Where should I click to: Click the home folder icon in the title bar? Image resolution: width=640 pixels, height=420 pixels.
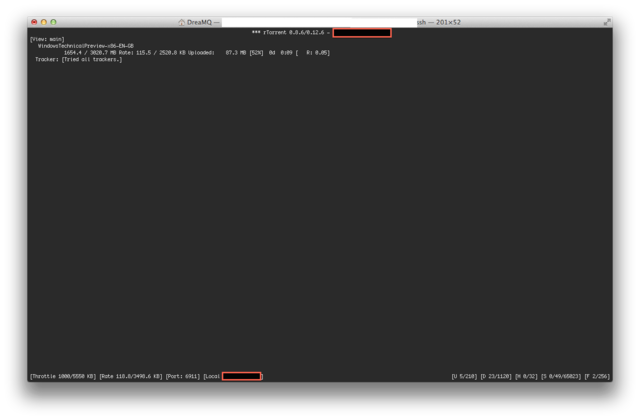(181, 21)
